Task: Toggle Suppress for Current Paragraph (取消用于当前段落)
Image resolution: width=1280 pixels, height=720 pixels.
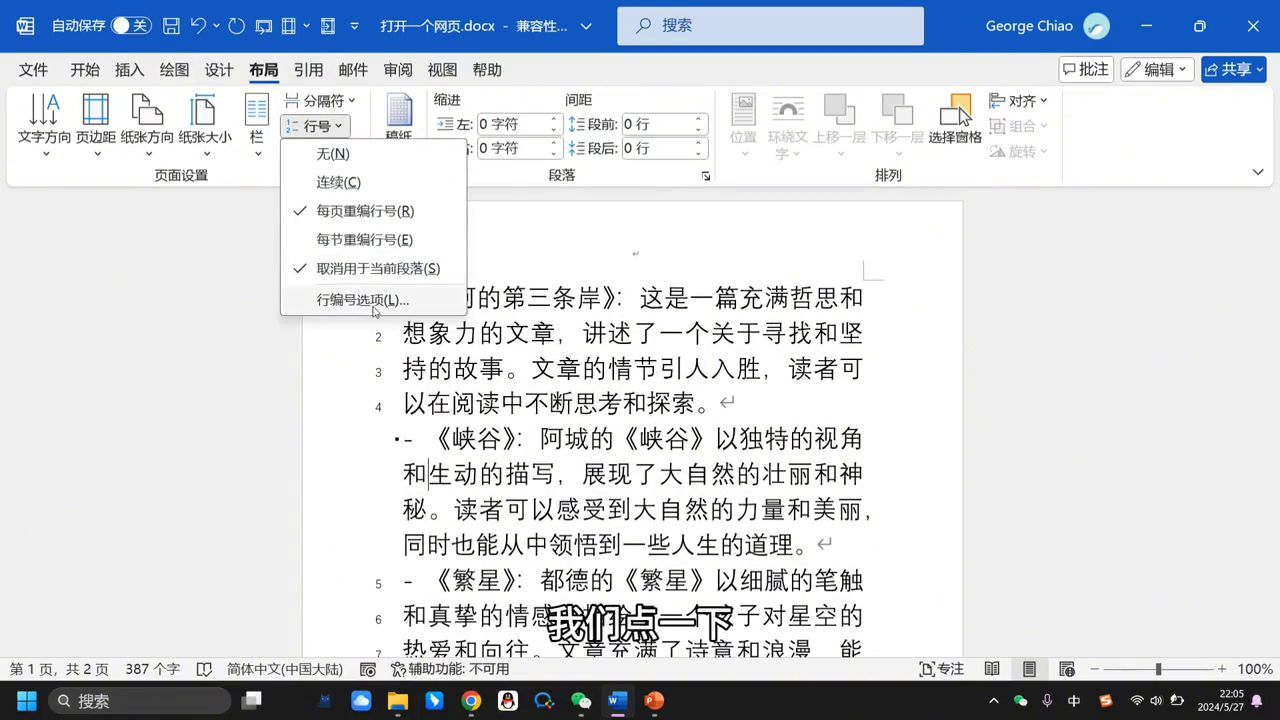Action: (378, 268)
